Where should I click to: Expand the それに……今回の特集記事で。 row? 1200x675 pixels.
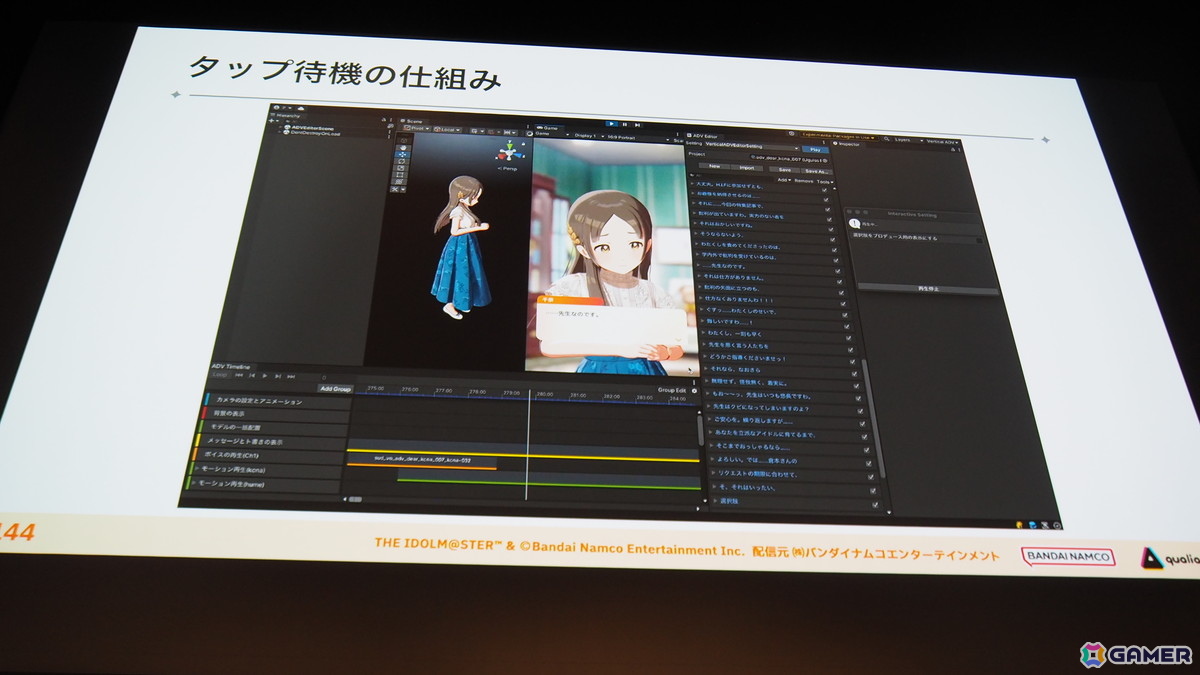coord(693,203)
